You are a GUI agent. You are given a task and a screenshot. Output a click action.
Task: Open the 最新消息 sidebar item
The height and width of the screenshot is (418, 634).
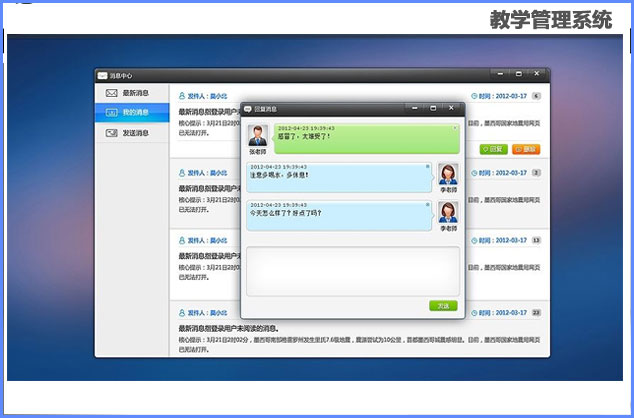[130, 93]
